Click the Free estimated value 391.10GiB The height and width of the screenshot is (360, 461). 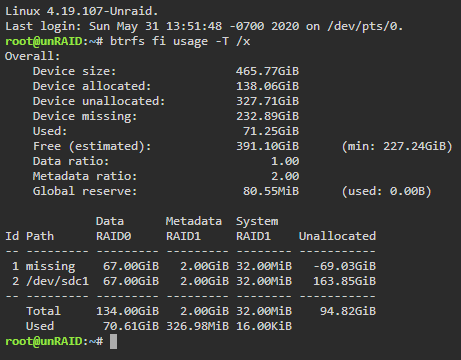[x=267, y=146]
